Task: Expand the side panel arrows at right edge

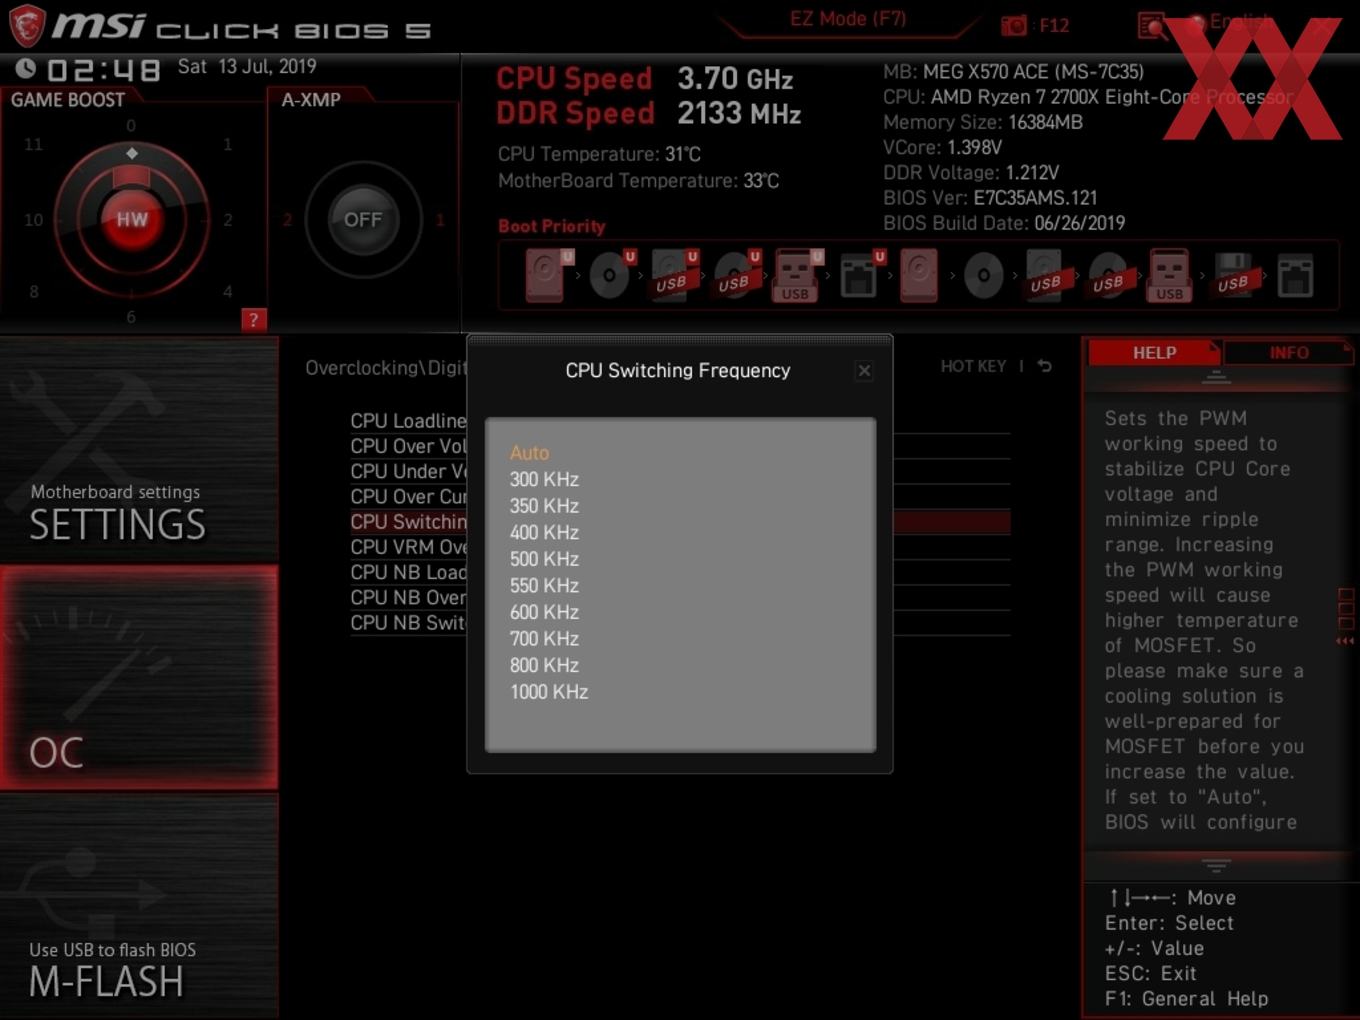Action: click(1345, 640)
